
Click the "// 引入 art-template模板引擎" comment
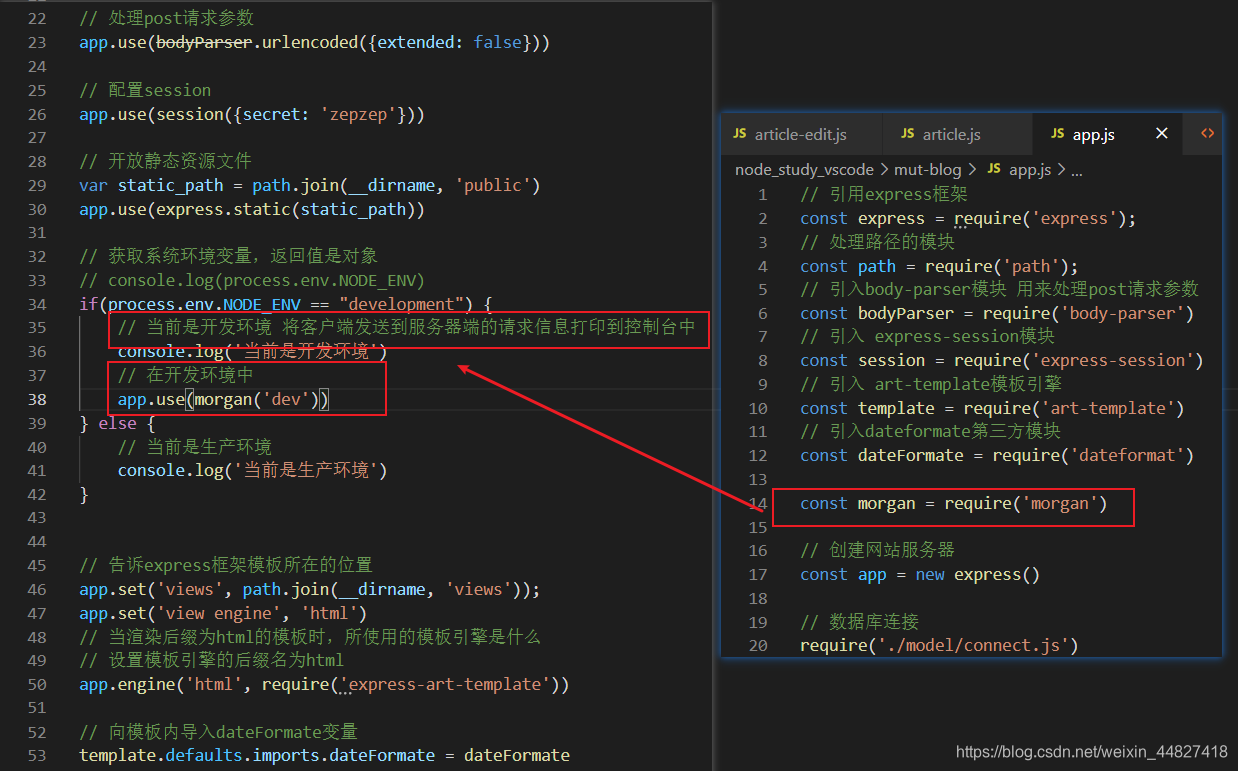coord(931,385)
